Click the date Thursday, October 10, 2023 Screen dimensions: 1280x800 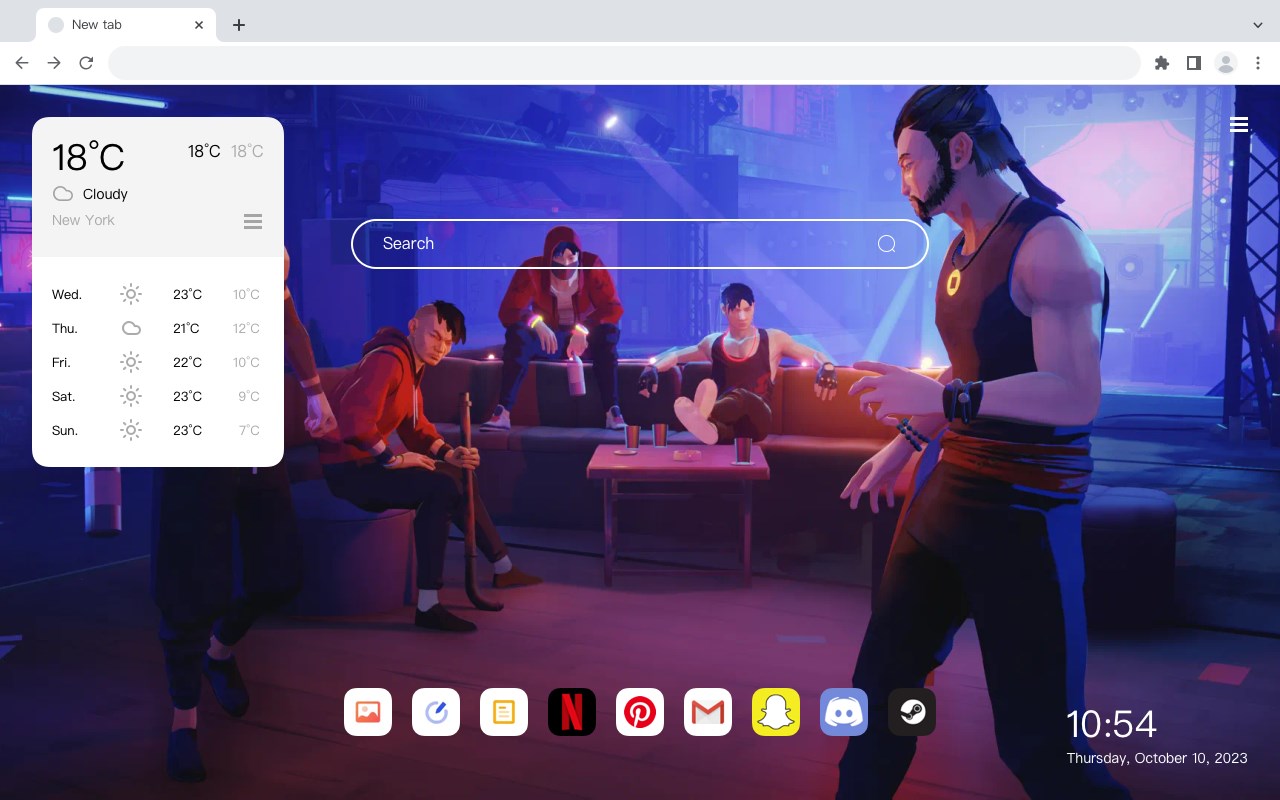coord(1157,758)
